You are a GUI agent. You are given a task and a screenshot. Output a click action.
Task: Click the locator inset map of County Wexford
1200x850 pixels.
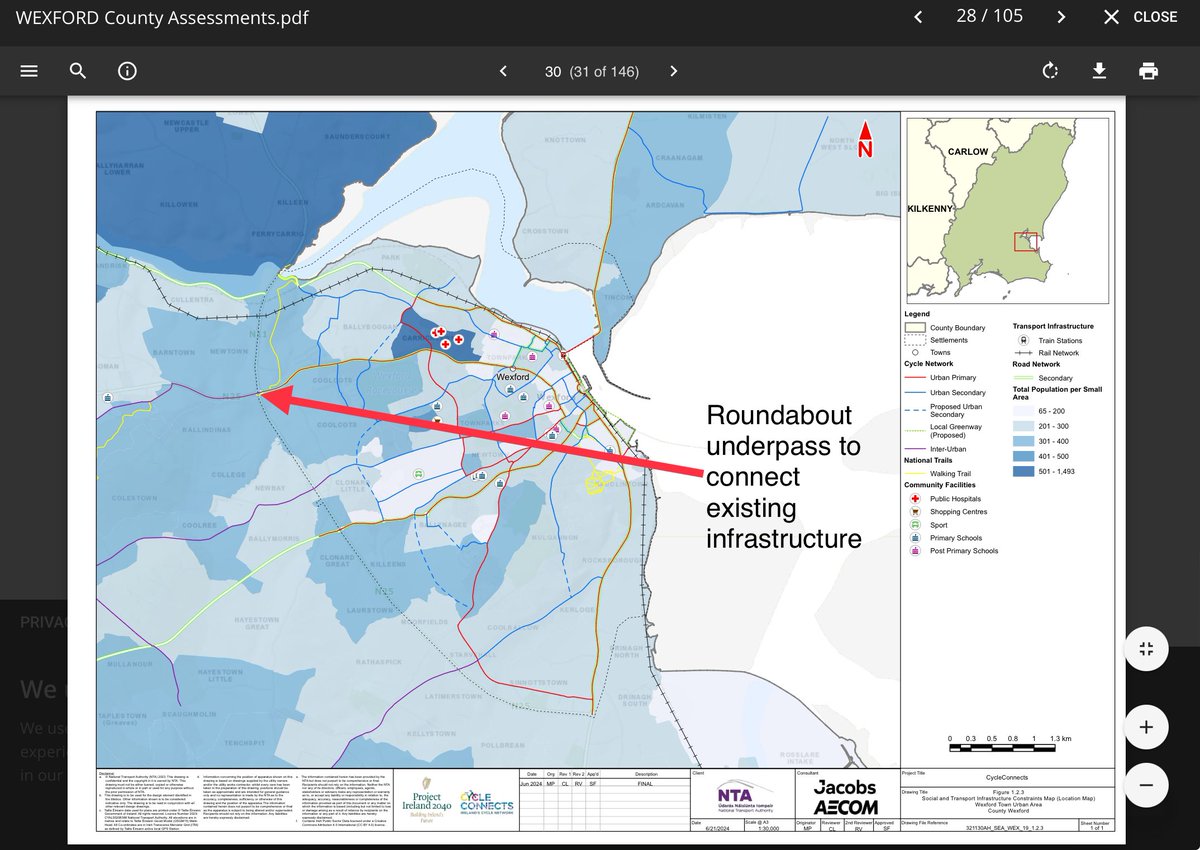coord(1007,210)
